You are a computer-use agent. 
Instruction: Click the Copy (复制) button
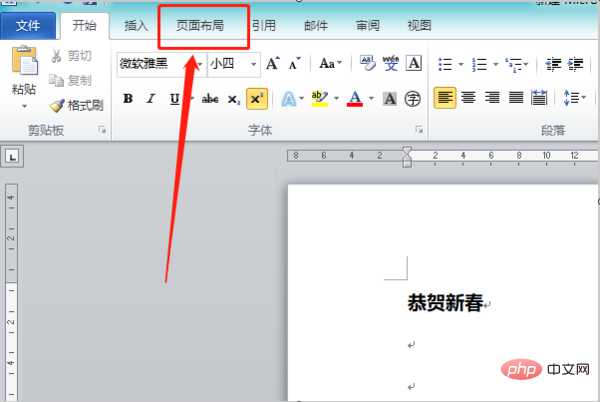pyautogui.click(x=76, y=80)
